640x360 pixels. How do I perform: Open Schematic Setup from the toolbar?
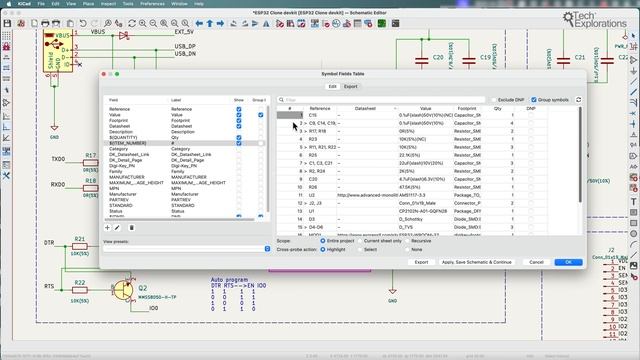(21, 24)
